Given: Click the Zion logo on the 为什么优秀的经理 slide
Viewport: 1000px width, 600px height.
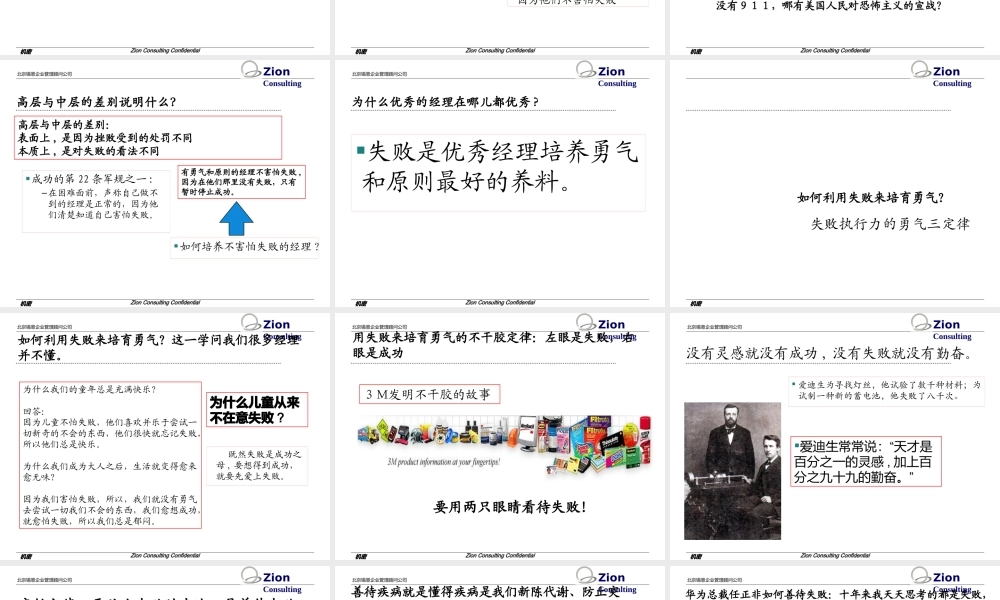Looking at the screenshot, I should (x=607, y=74).
